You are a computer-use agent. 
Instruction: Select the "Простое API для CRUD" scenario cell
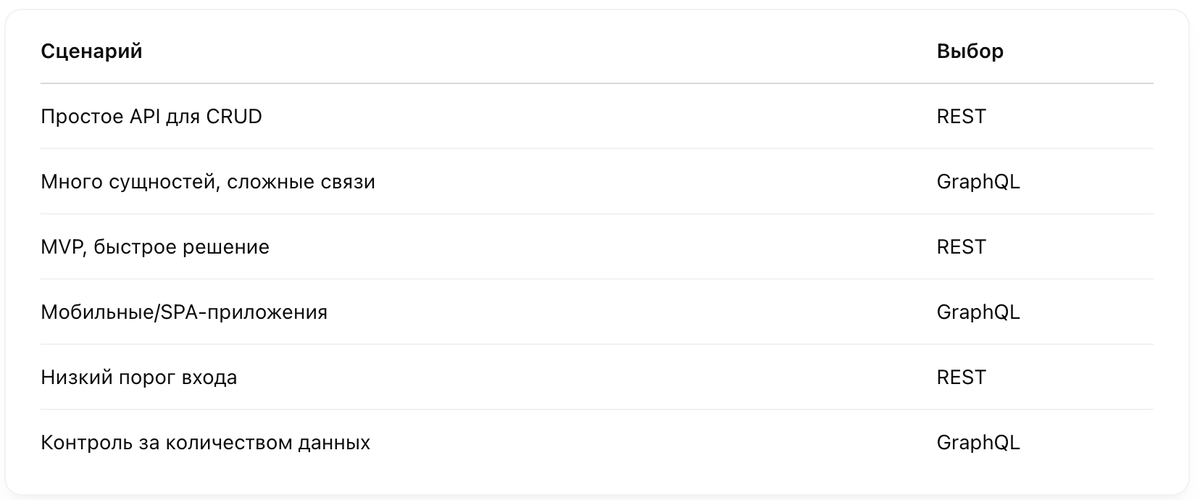coord(151,117)
